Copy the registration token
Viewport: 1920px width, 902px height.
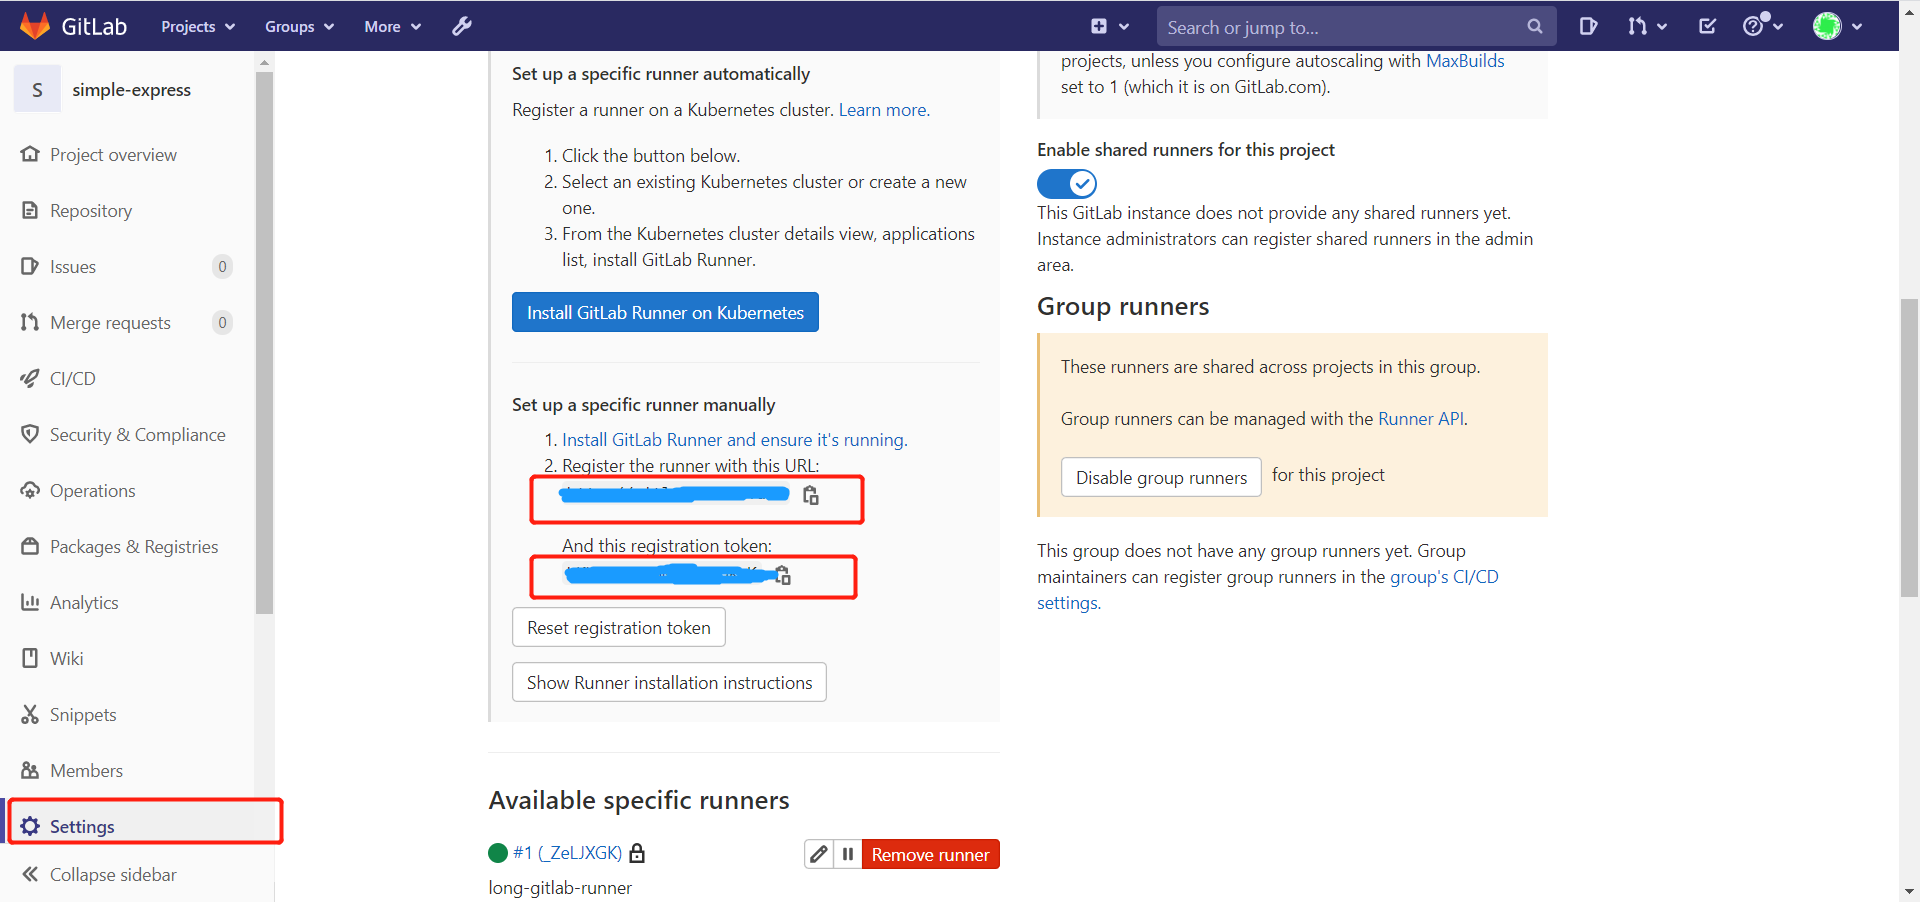pyautogui.click(x=783, y=575)
